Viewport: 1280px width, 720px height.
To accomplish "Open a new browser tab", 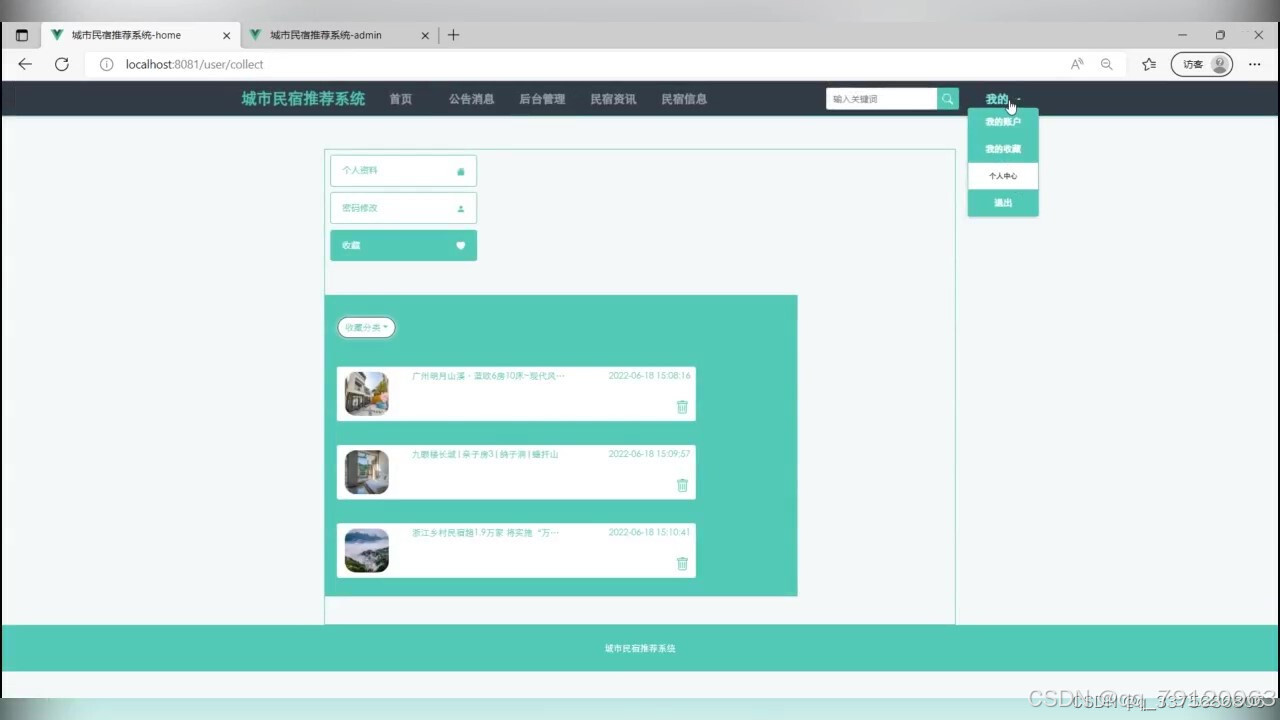I will click(x=453, y=35).
